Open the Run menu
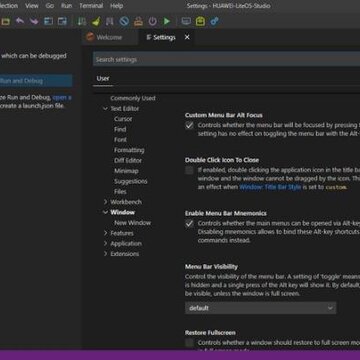360x360 pixels. click(x=66, y=6)
